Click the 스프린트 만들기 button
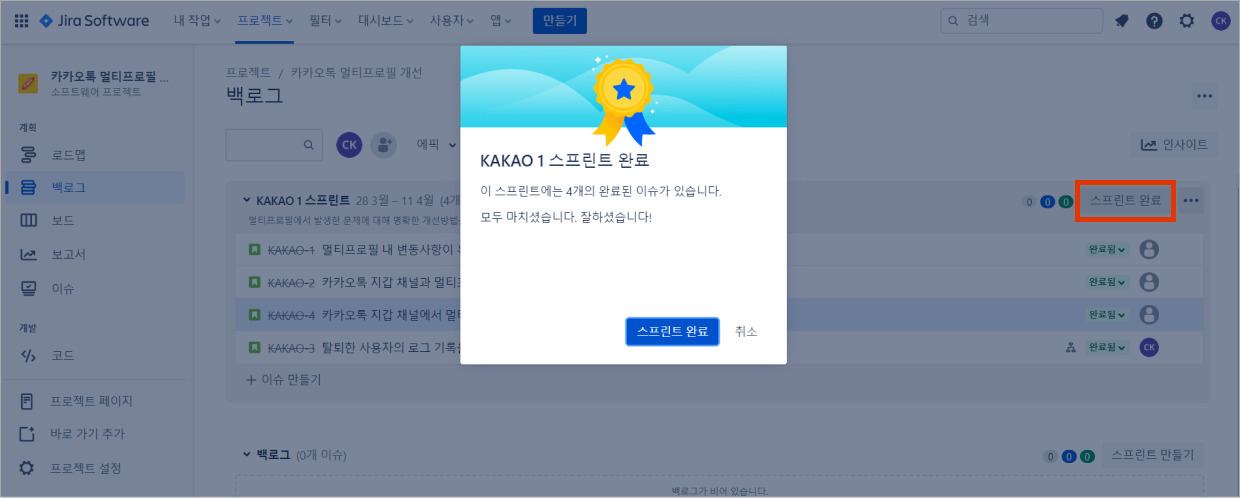The width and height of the screenshot is (1240, 498). [1154, 454]
